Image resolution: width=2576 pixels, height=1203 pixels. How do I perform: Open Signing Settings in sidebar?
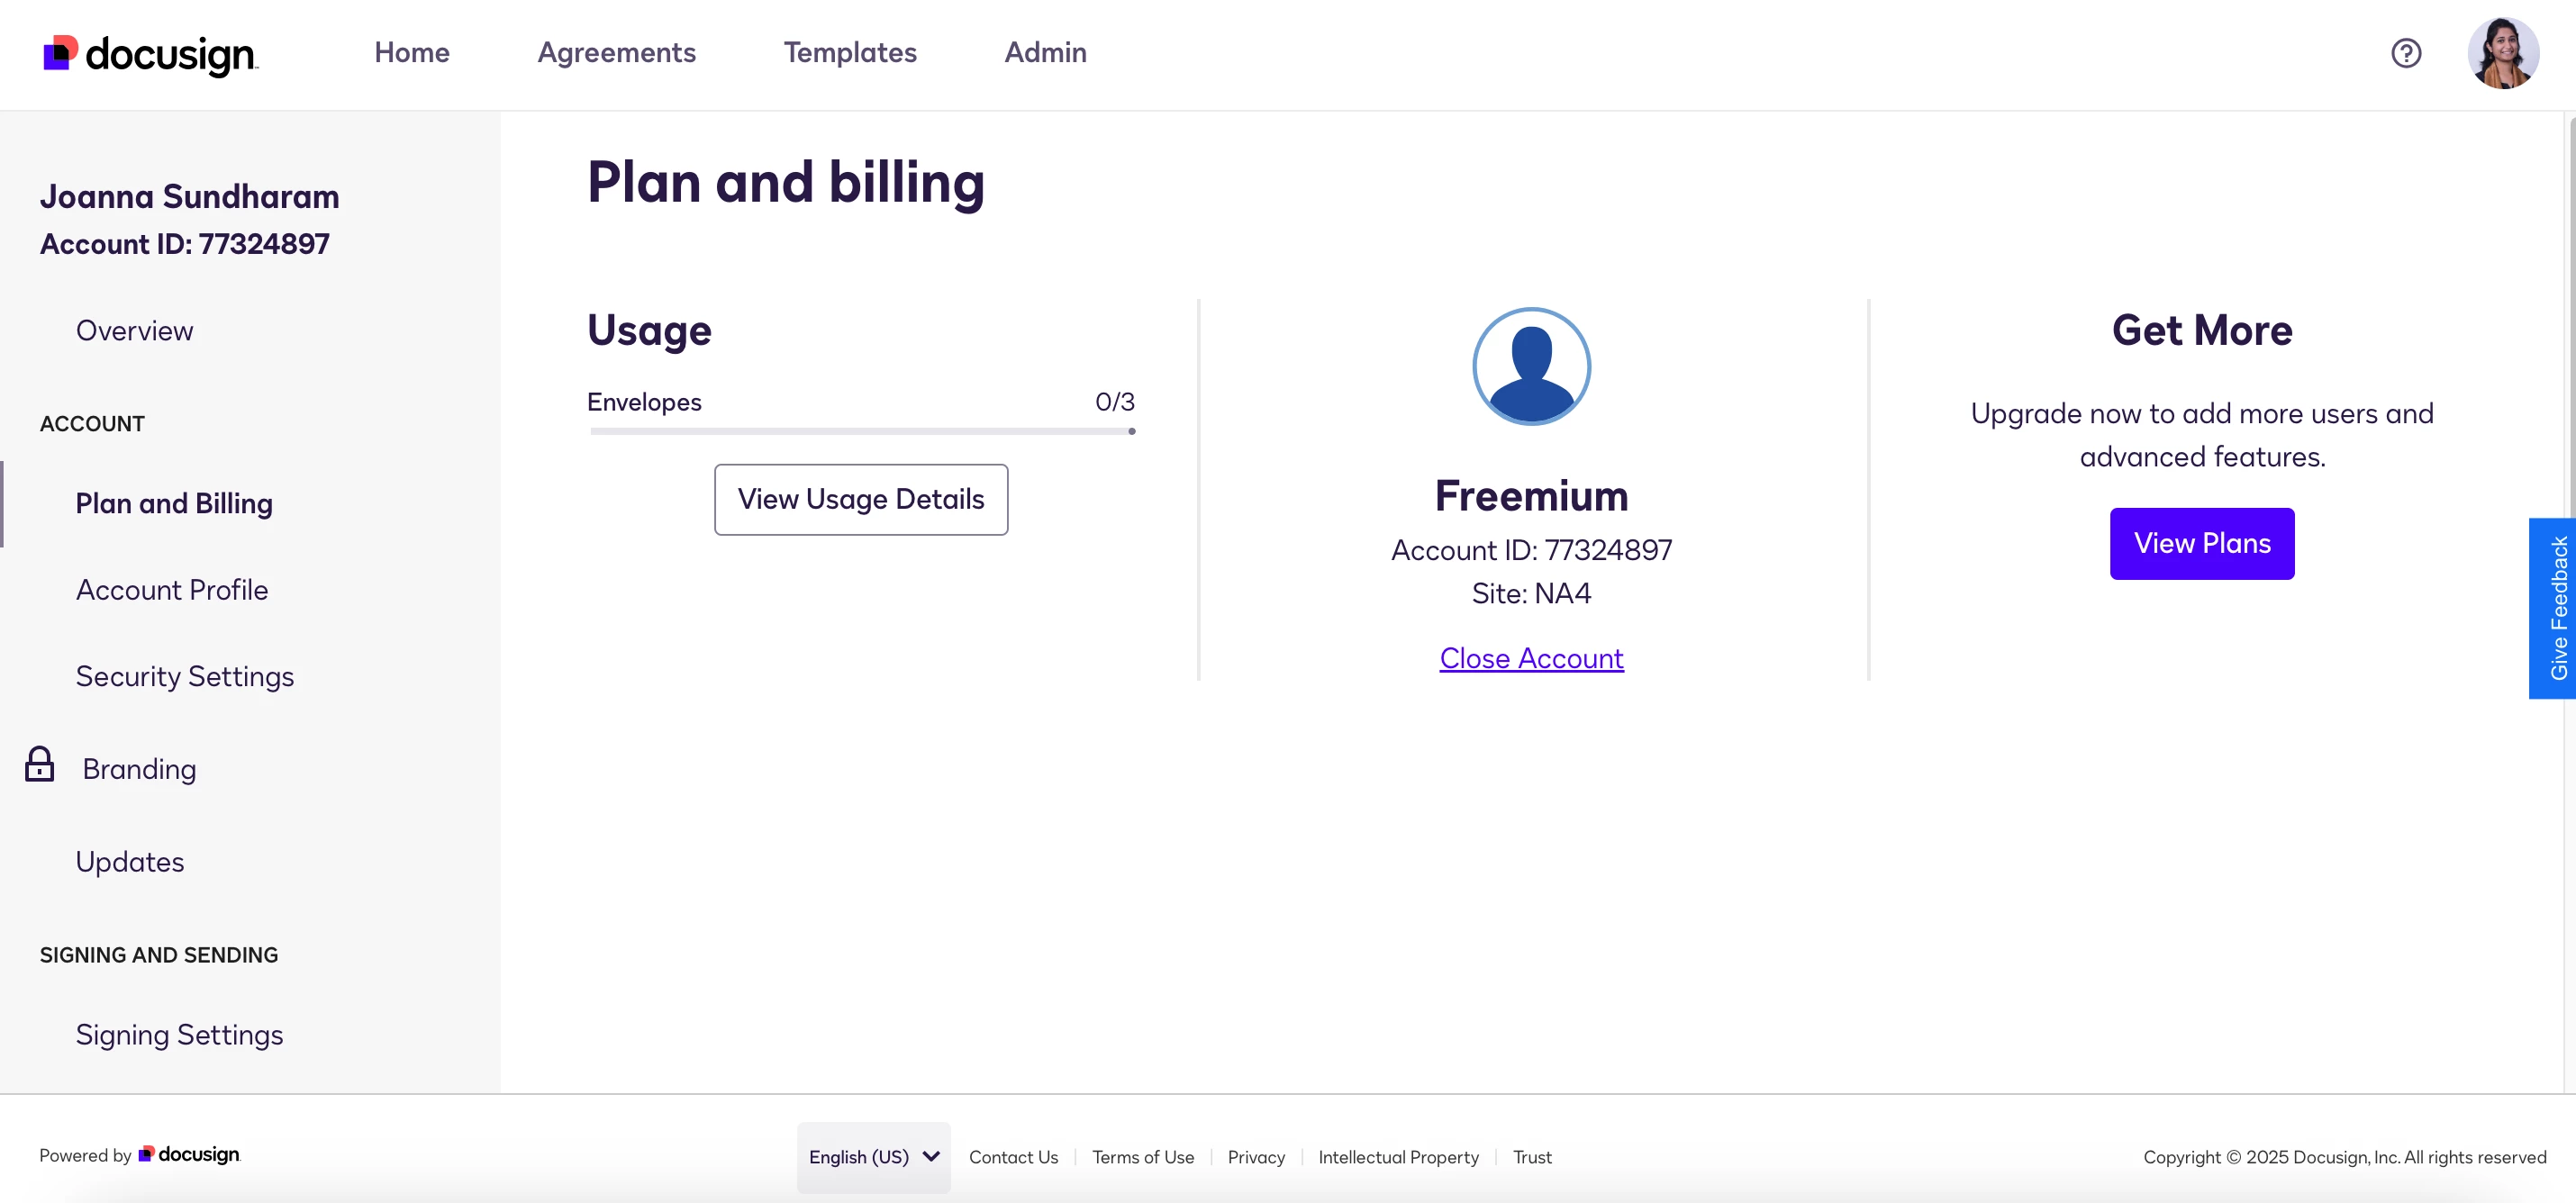(x=180, y=1035)
